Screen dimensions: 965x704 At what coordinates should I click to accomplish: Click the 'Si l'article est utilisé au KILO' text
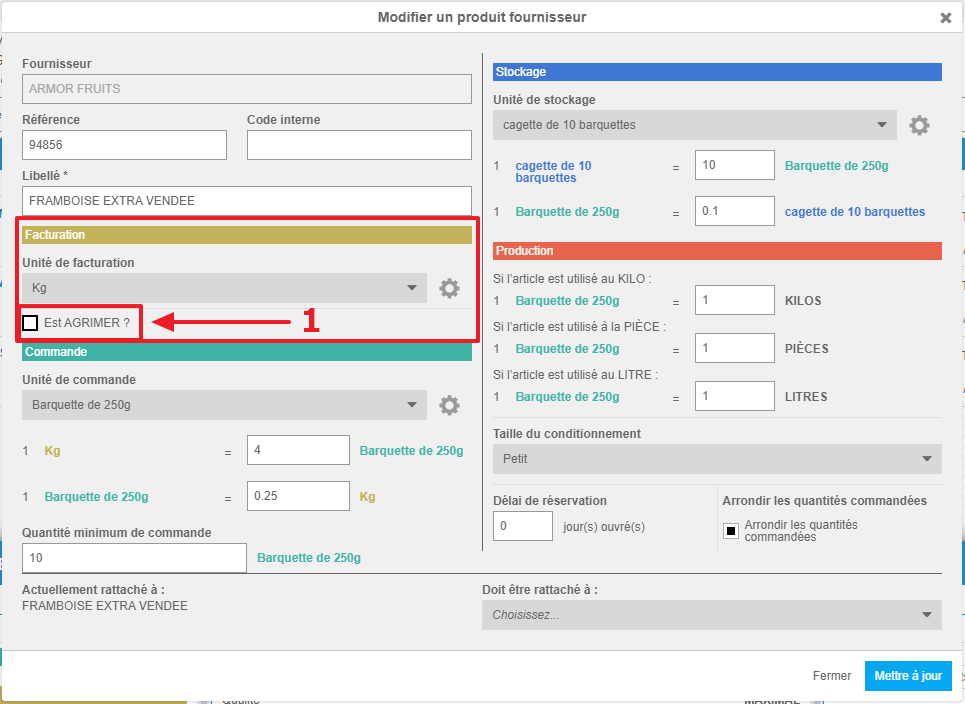tap(572, 279)
